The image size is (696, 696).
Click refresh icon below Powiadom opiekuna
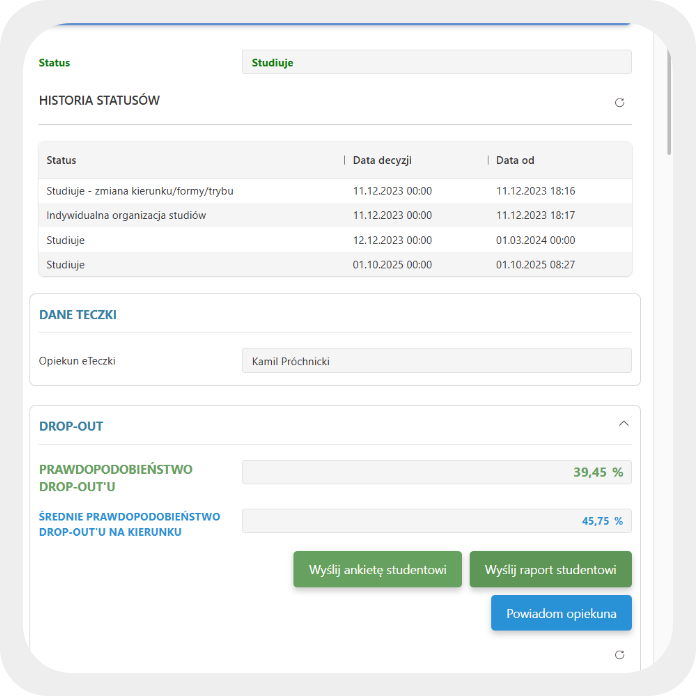point(619,654)
